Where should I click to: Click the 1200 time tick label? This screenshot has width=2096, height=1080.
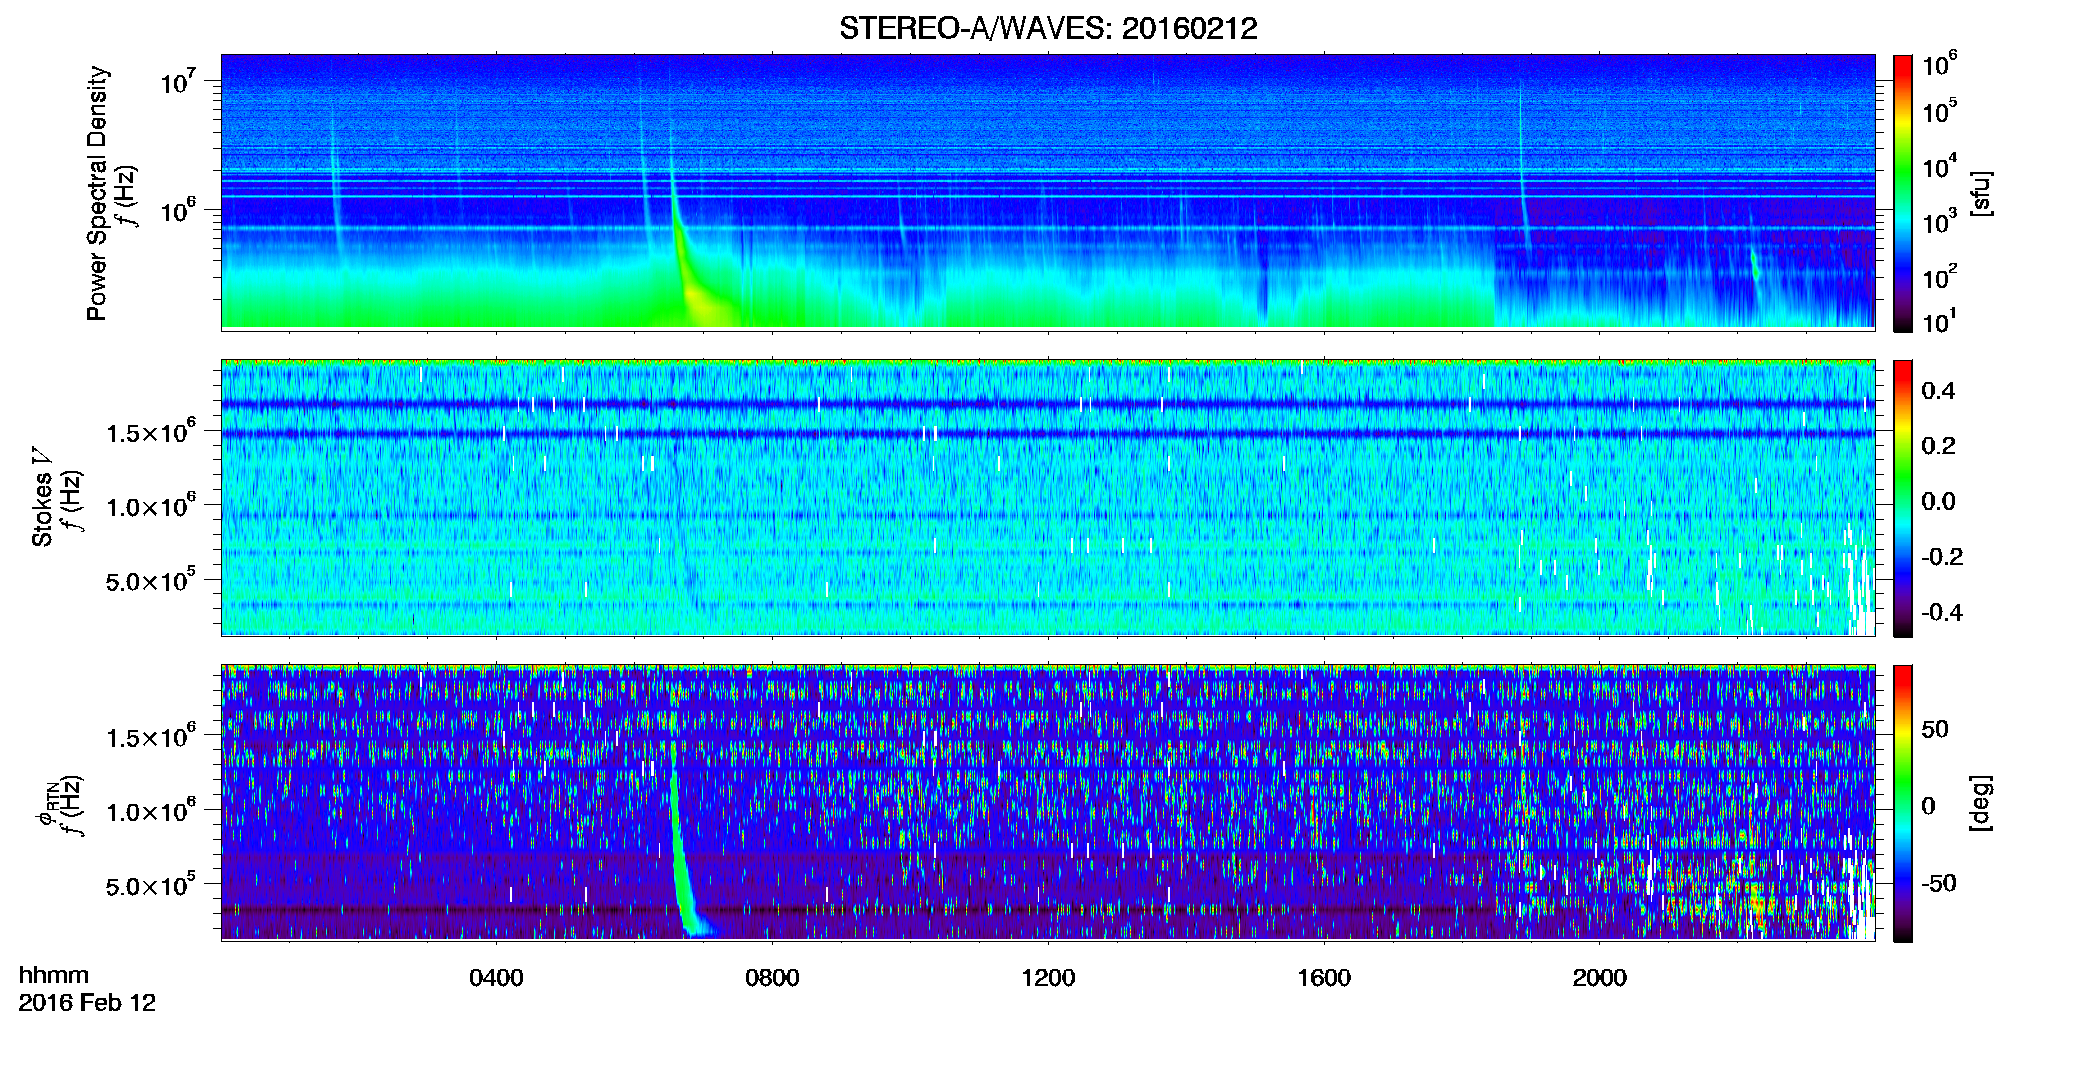pos(1048,977)
